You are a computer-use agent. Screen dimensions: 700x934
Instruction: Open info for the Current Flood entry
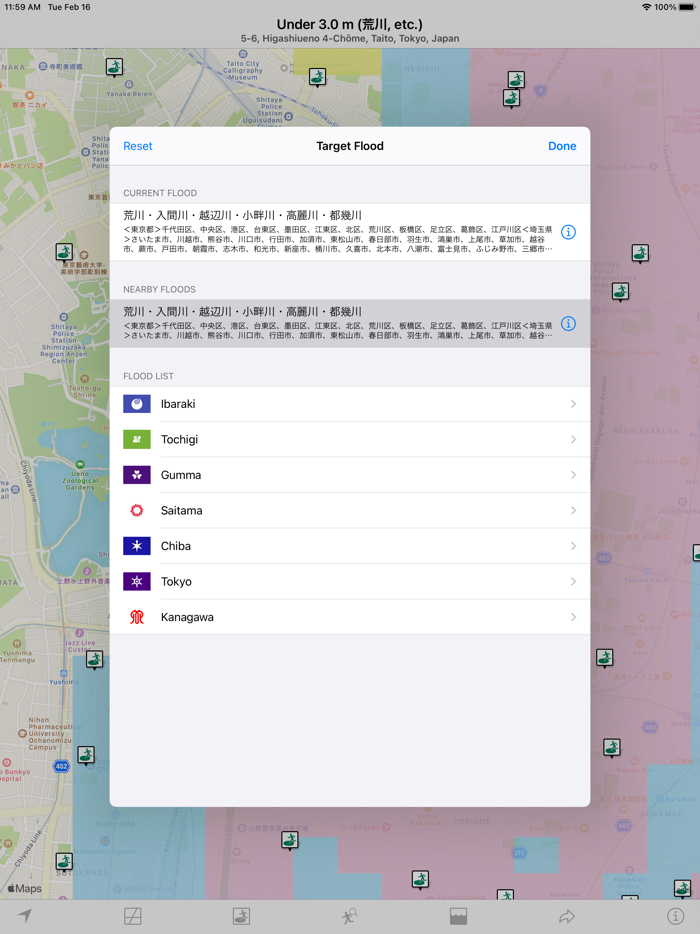pyautogui.click(x=568, y=232)
